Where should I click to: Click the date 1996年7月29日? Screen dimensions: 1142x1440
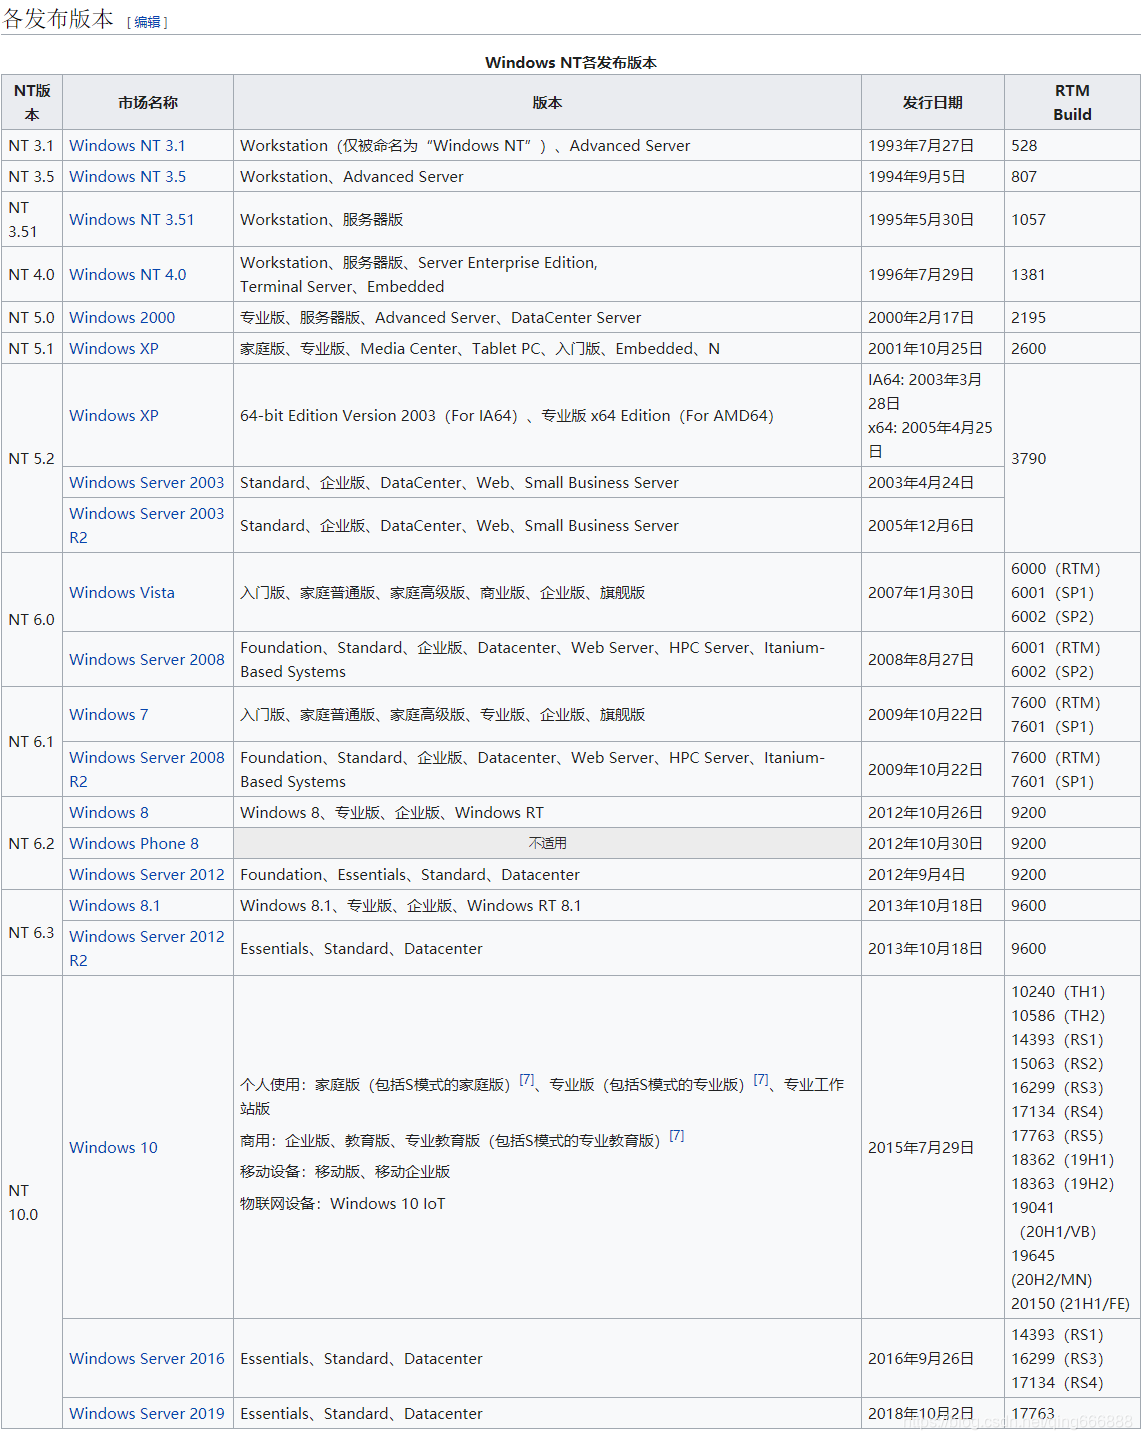921,274
